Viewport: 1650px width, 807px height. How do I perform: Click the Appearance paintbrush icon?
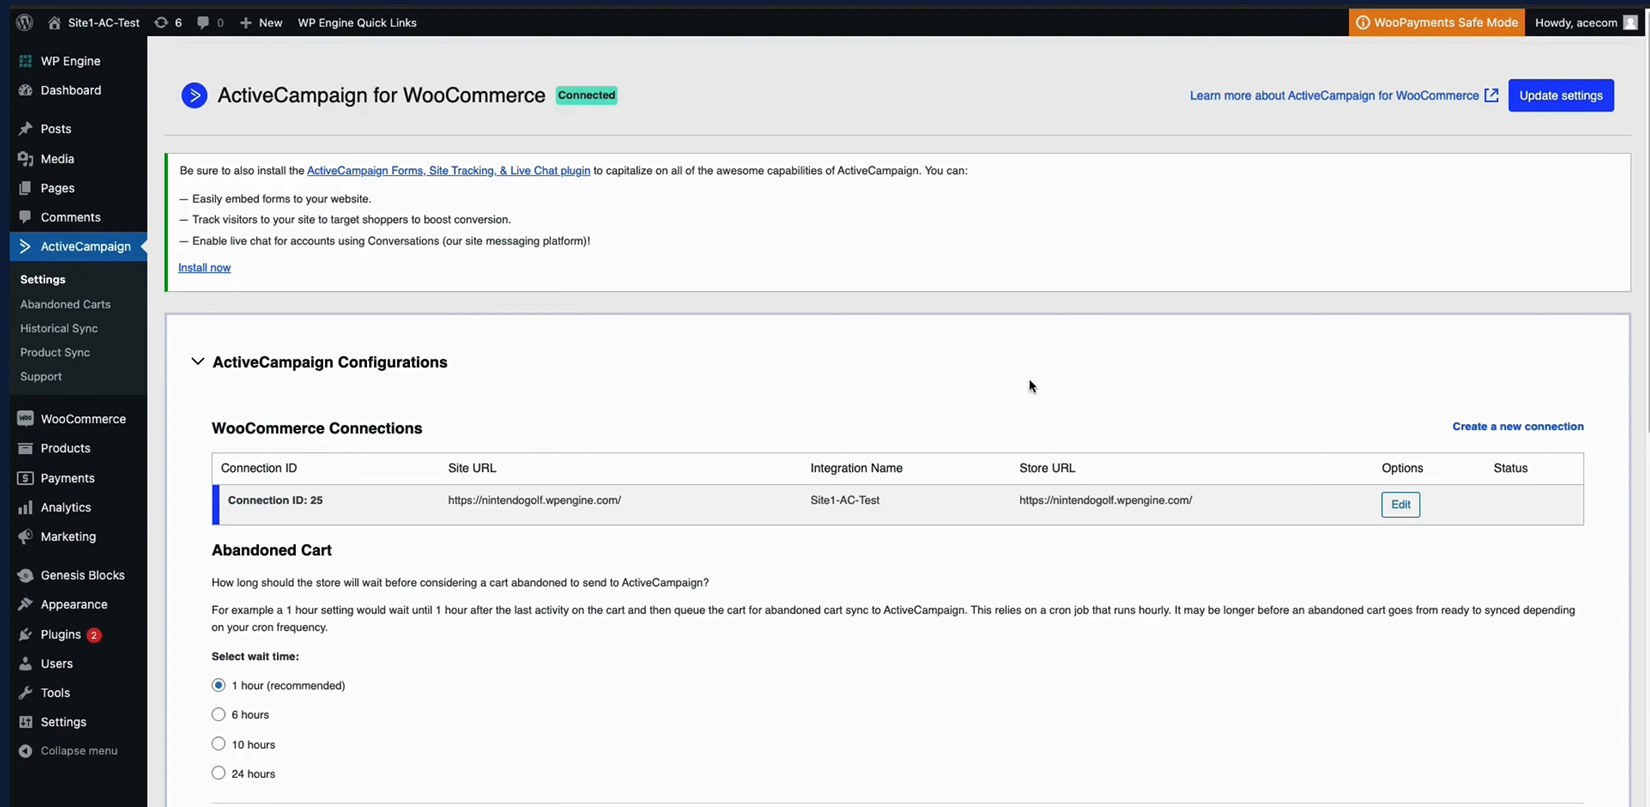coord(25,604)
